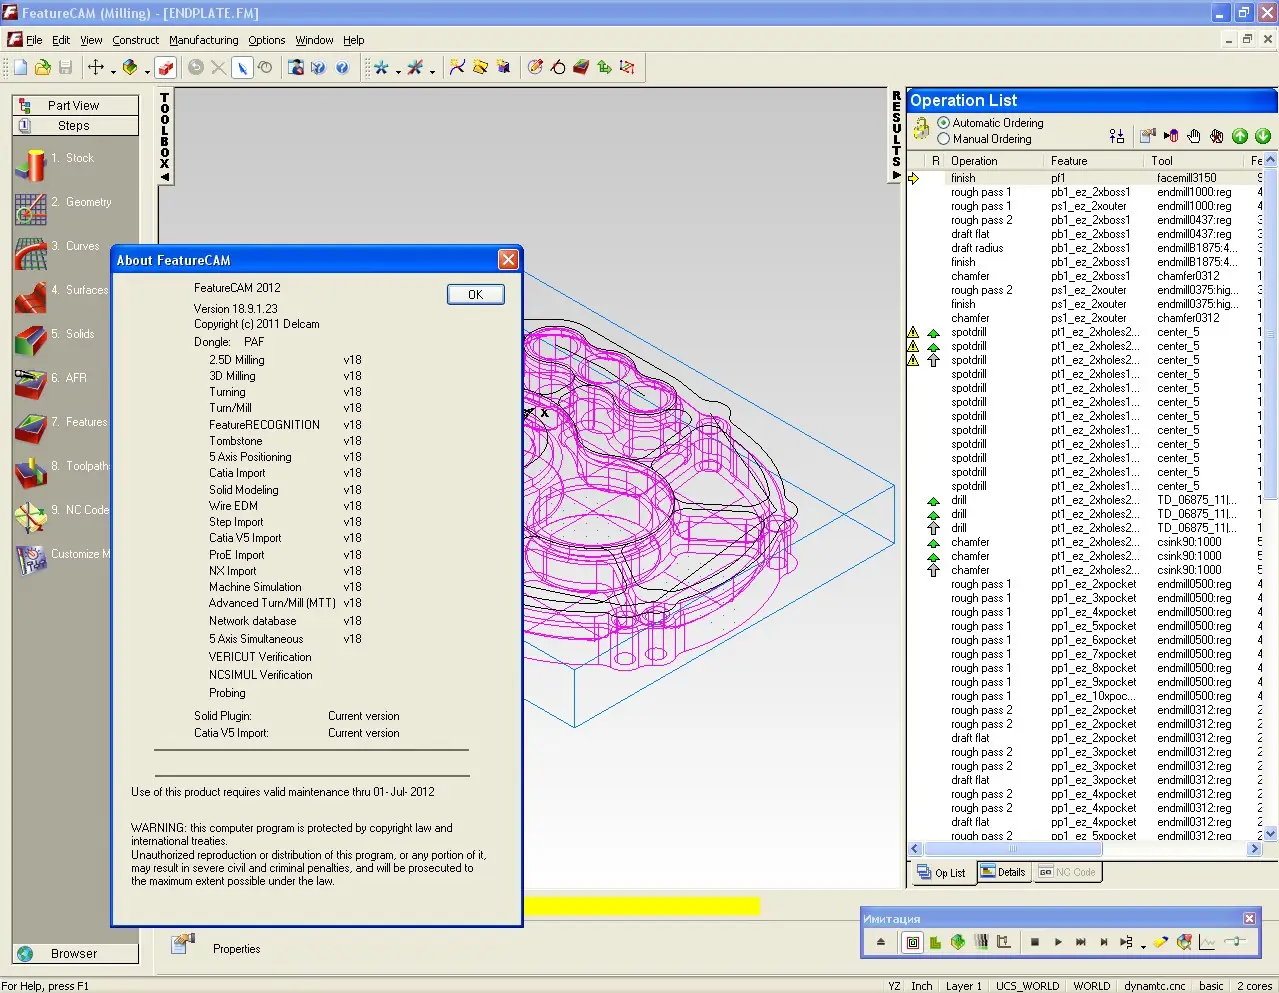Fast forward the simulation to end
The height and width of the screenshot is (993, 1279).
(x=1081, y=941)
